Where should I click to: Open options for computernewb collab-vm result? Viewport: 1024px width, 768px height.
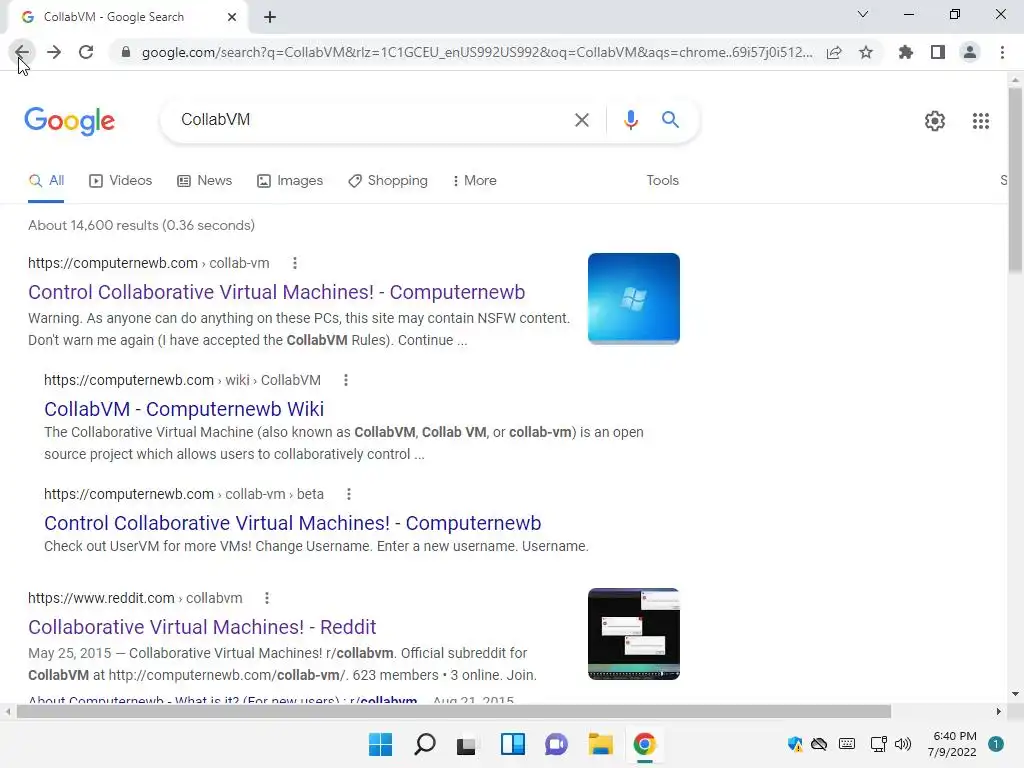[295, 263]
